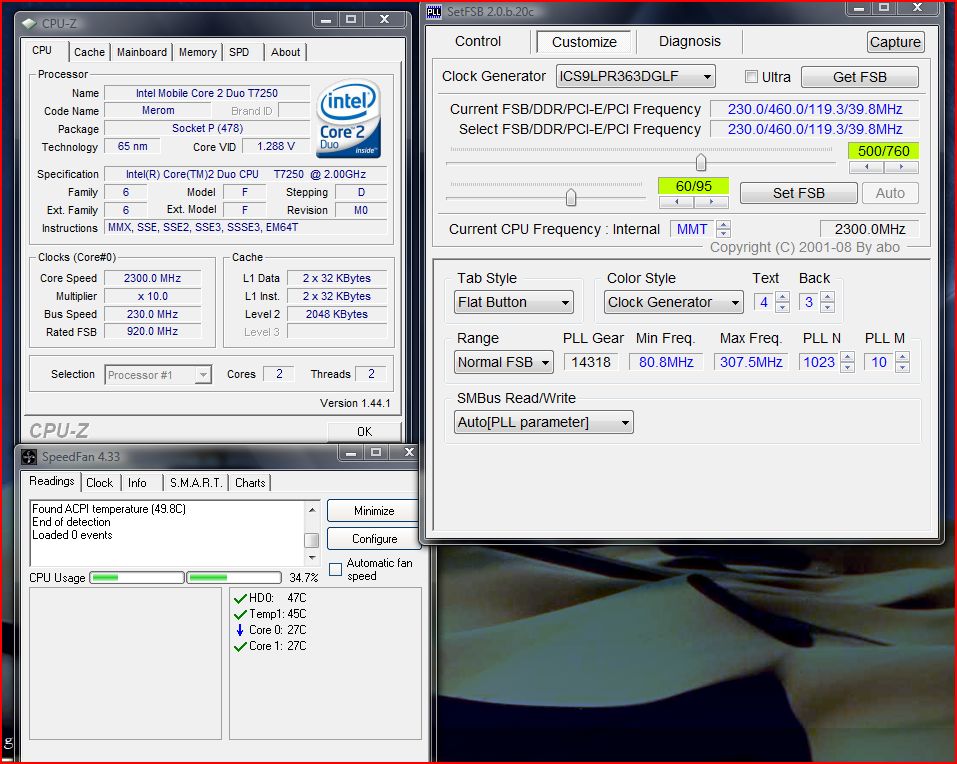Image resolution: width=957 pixels, height=764 pixels.
Task: Click the SpeedFan log scroll-down arrow
Action: tap(311, 558)
